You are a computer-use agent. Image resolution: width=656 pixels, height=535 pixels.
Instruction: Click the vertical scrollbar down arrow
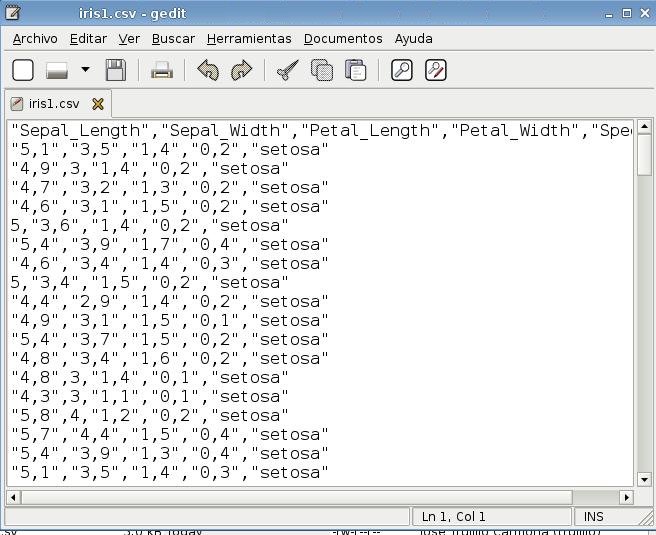(x=644, y=479)
